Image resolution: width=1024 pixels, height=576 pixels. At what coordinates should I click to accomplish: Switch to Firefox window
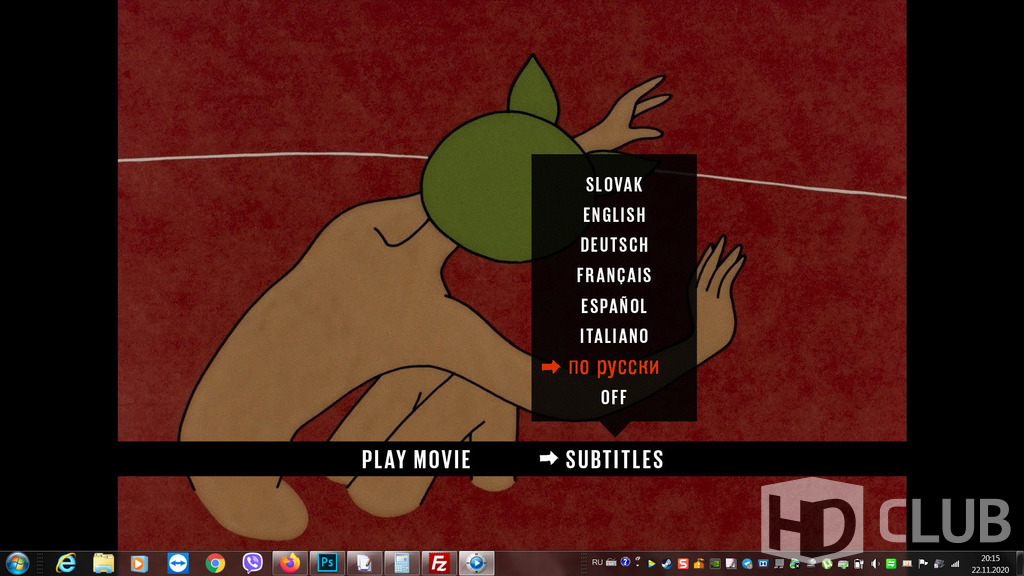(290, 563)
